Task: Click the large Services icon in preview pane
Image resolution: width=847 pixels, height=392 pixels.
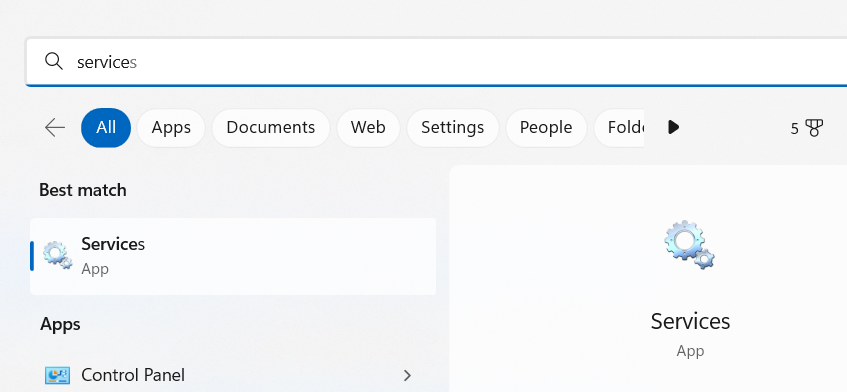Action: pyautogui.click(x=689, y=245)
